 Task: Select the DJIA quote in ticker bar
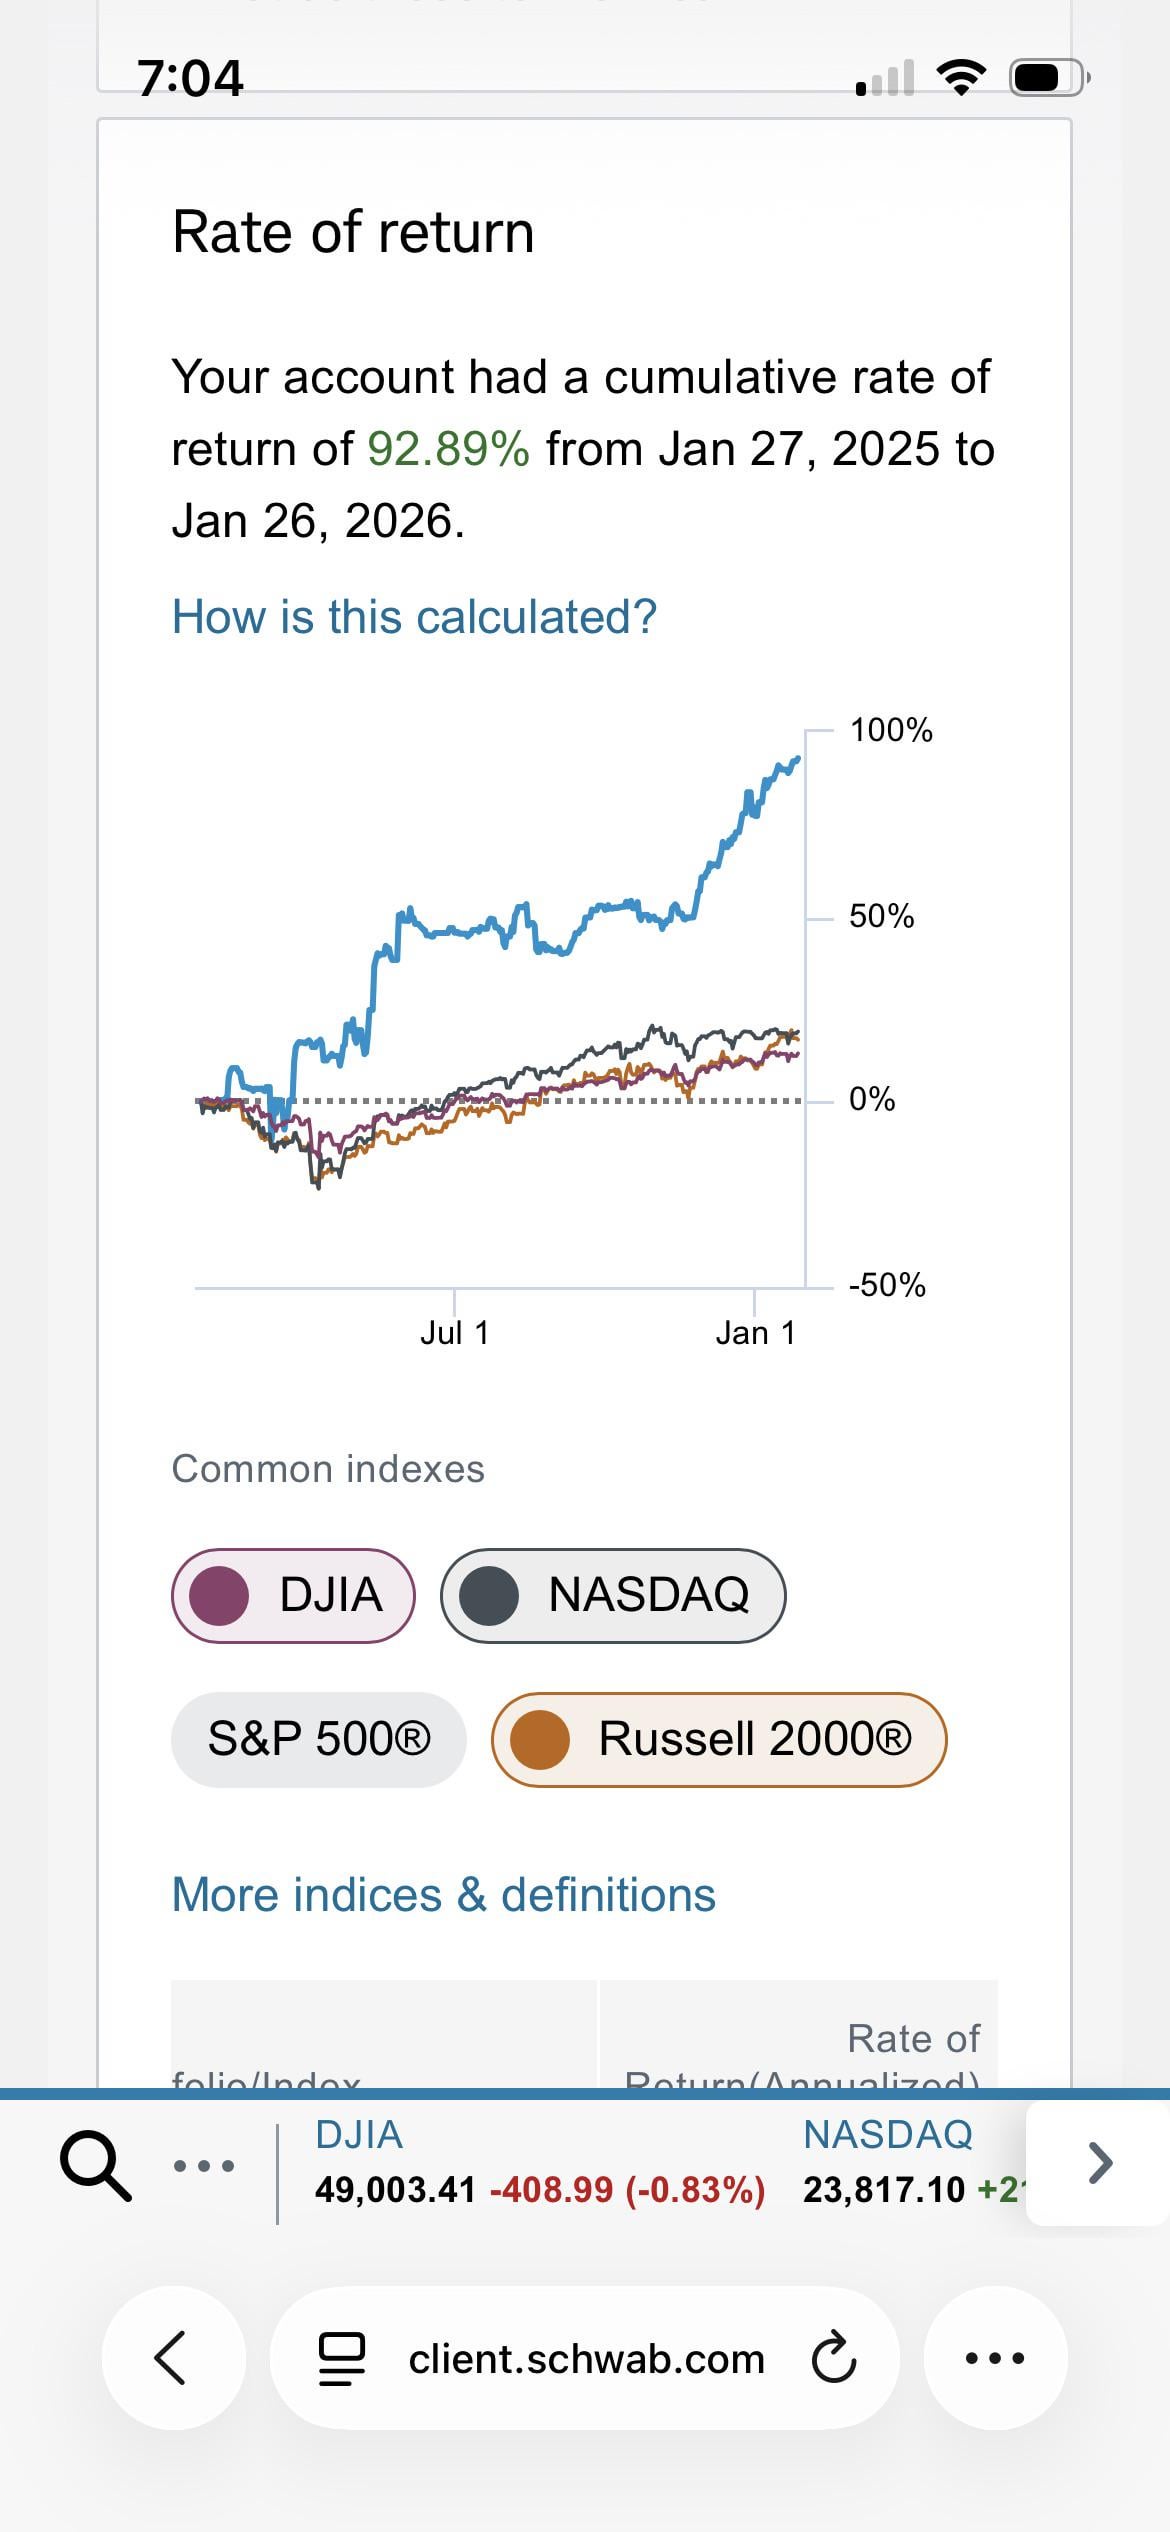540,2165
